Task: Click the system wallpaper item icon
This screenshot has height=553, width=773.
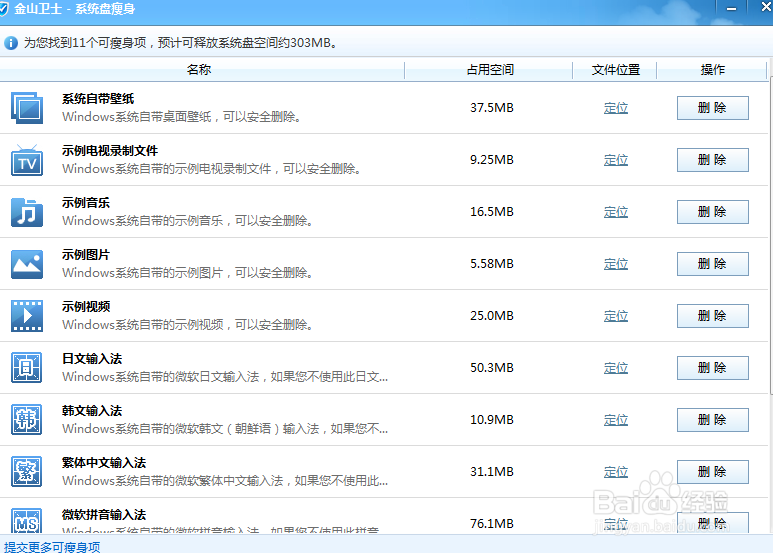Action: tap(27, 108)
